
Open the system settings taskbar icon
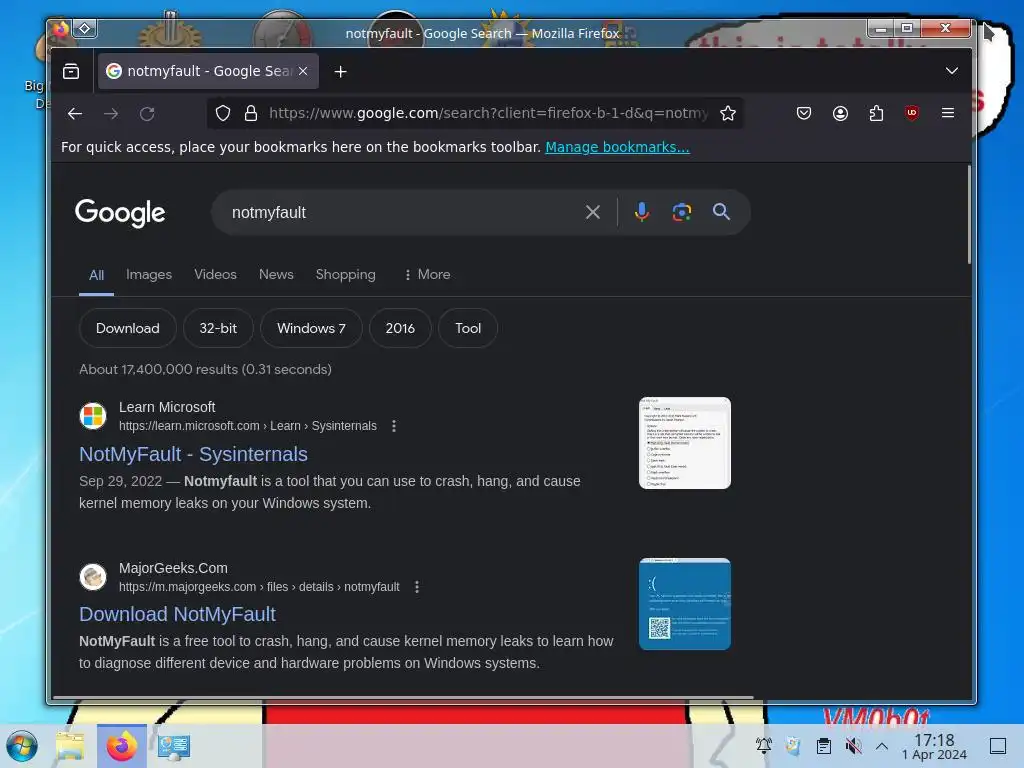click(x=174, y=746)
